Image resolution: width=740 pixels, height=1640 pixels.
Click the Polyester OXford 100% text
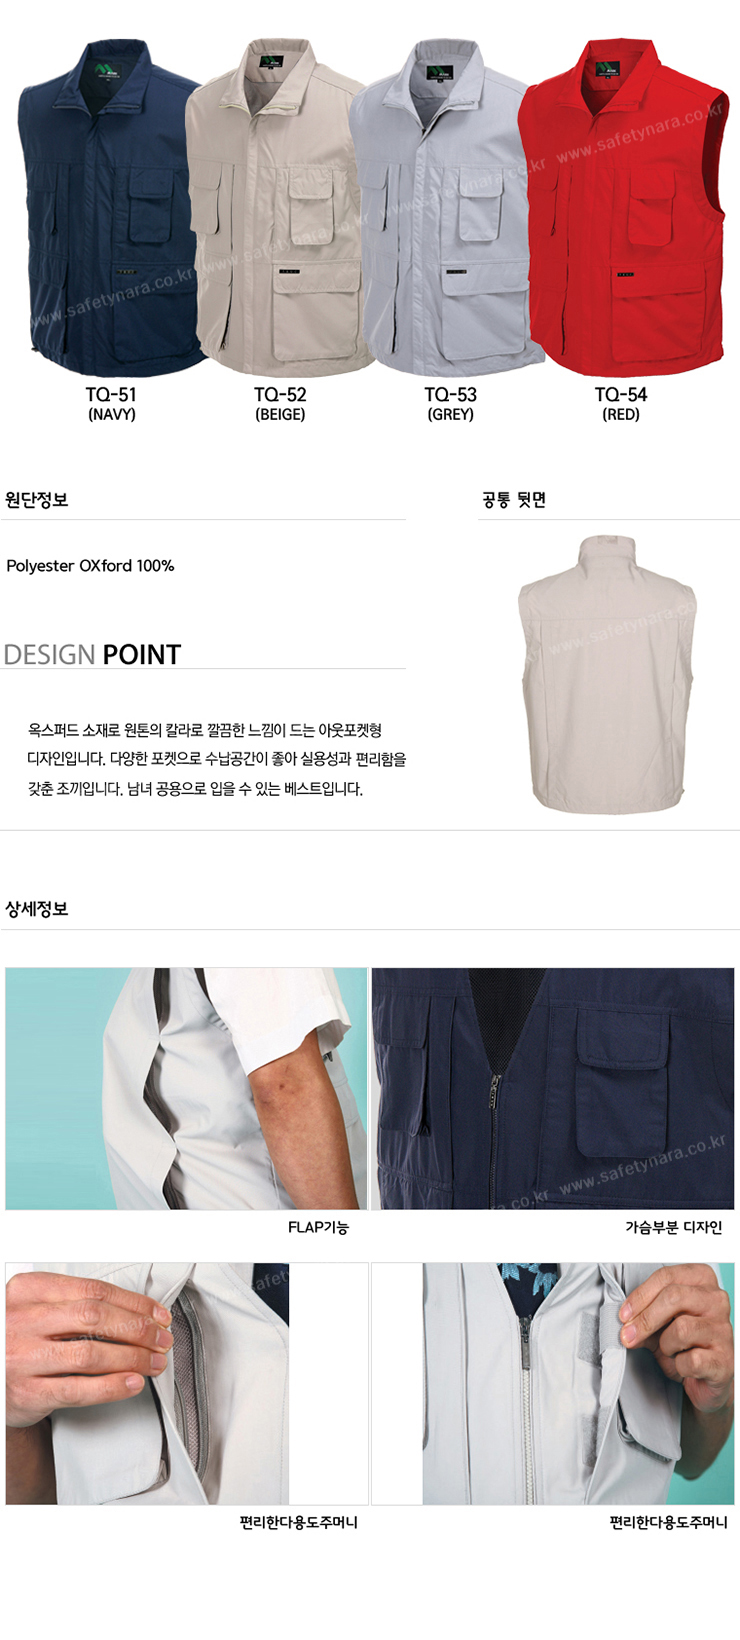90,565
